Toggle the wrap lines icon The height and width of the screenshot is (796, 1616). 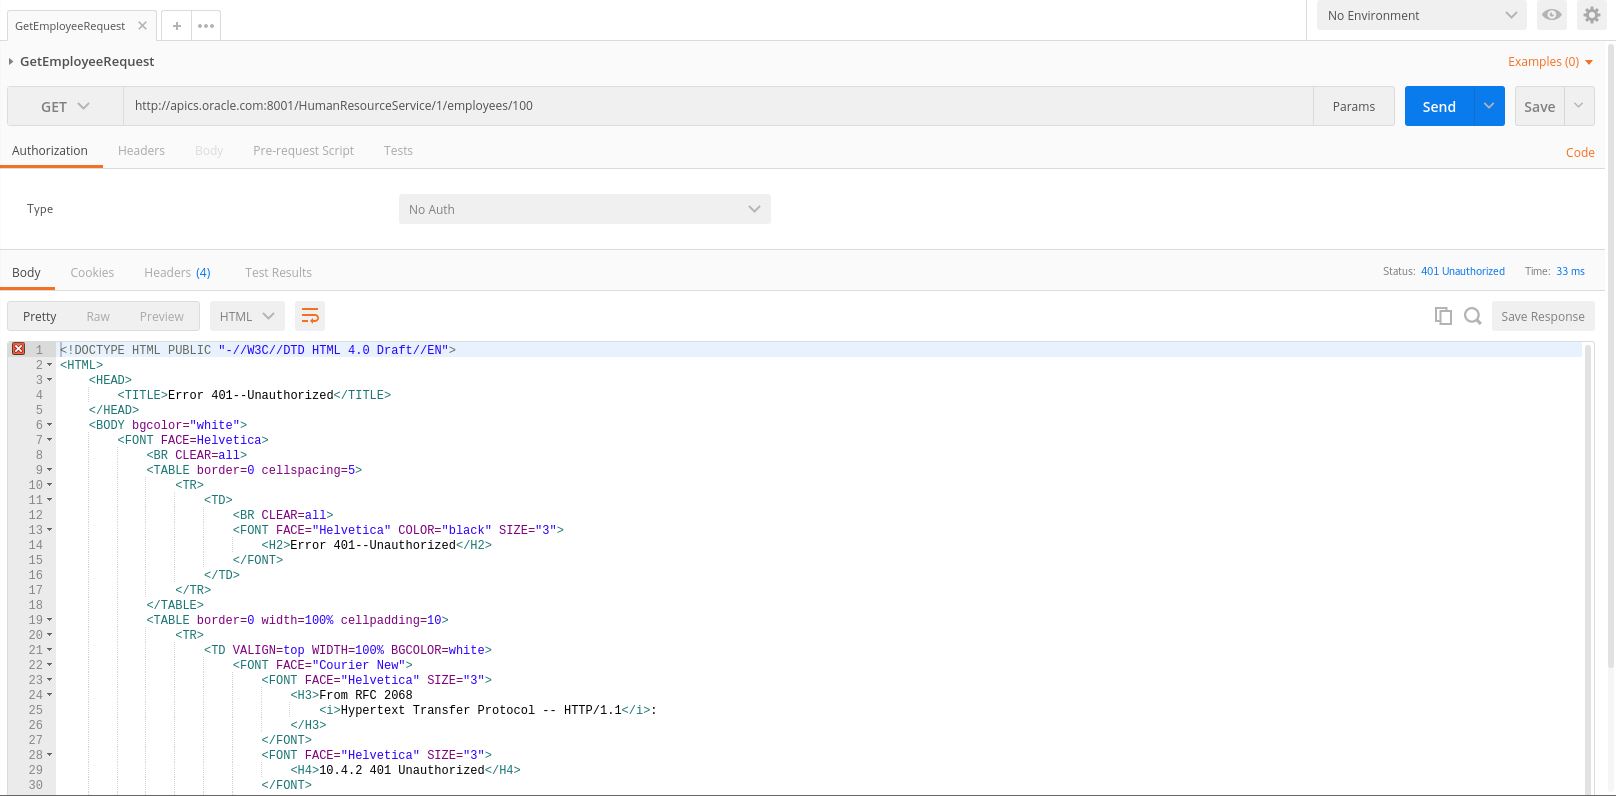(x=310, y=316)
